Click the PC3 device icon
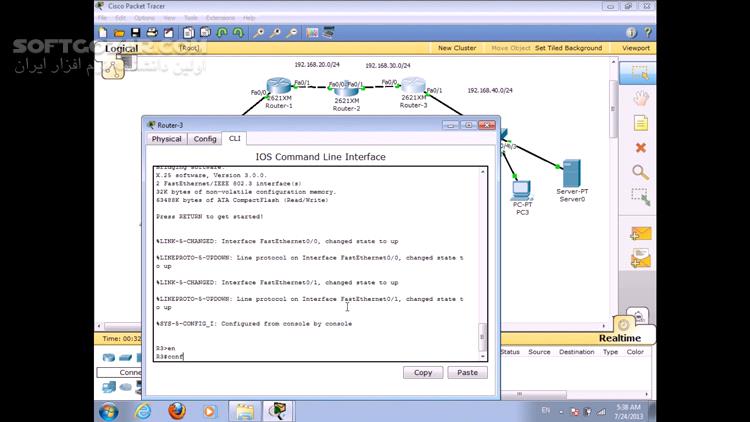Image resolution: width=750 pixels, height=422 pixels. click(521, 191)
